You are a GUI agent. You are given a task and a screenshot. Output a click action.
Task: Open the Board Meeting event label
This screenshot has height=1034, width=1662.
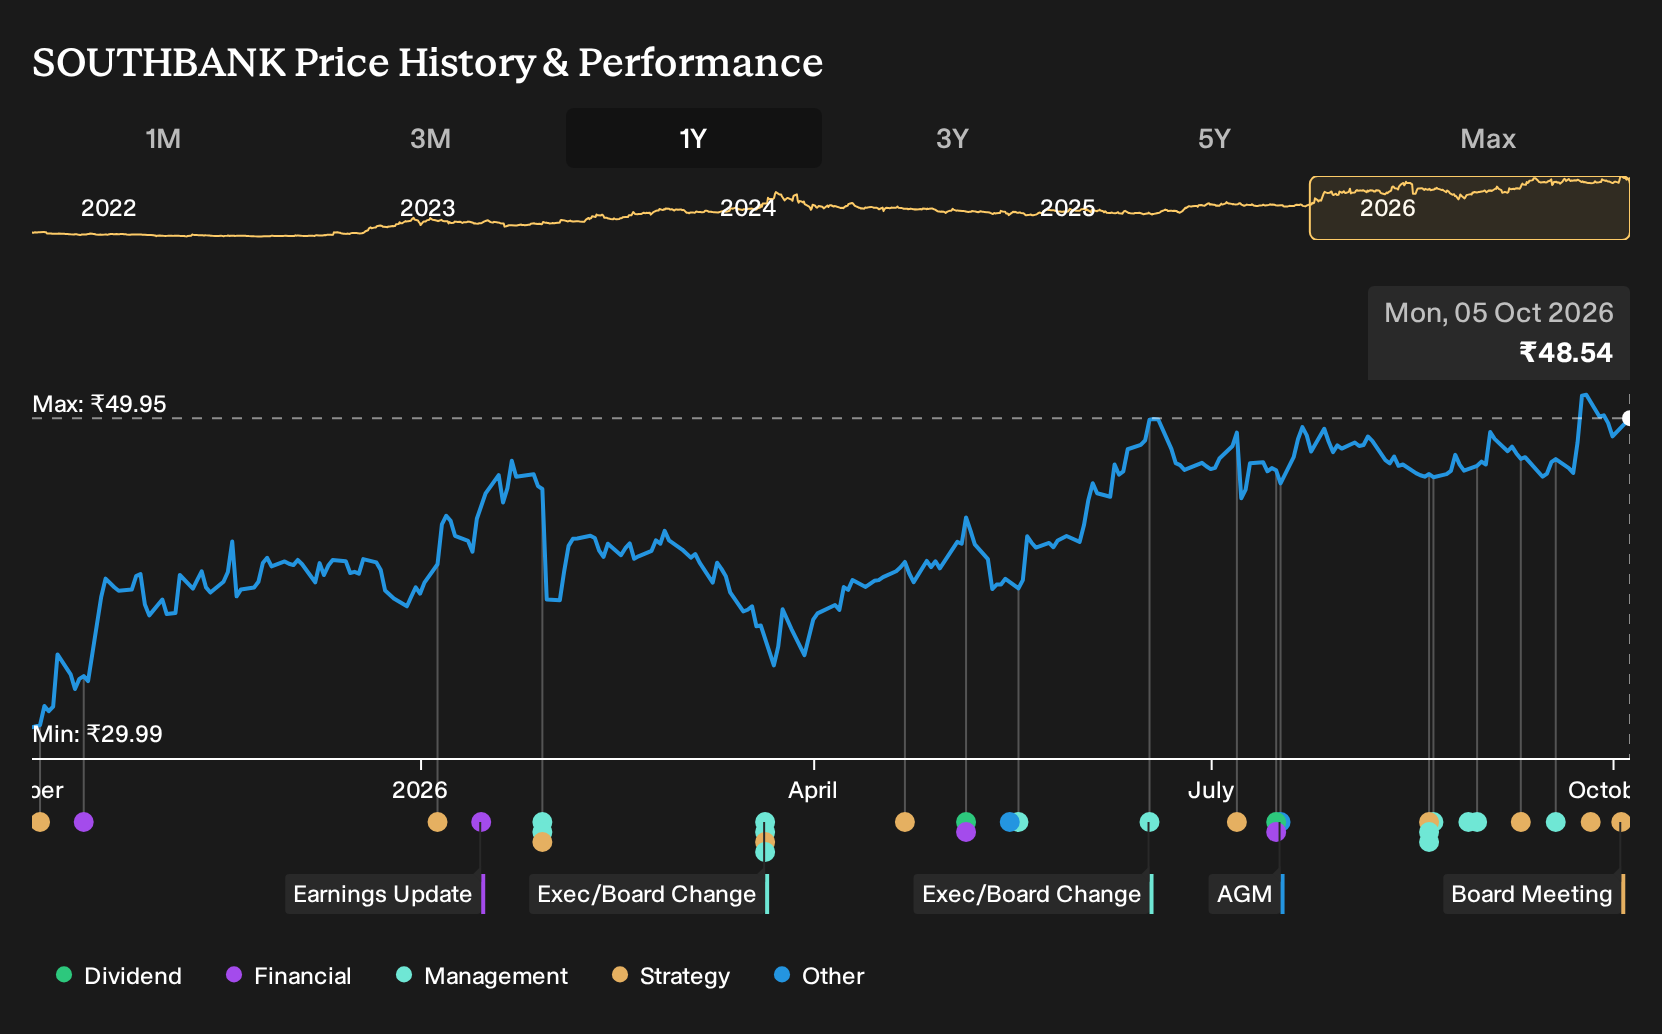(1534, 894)
